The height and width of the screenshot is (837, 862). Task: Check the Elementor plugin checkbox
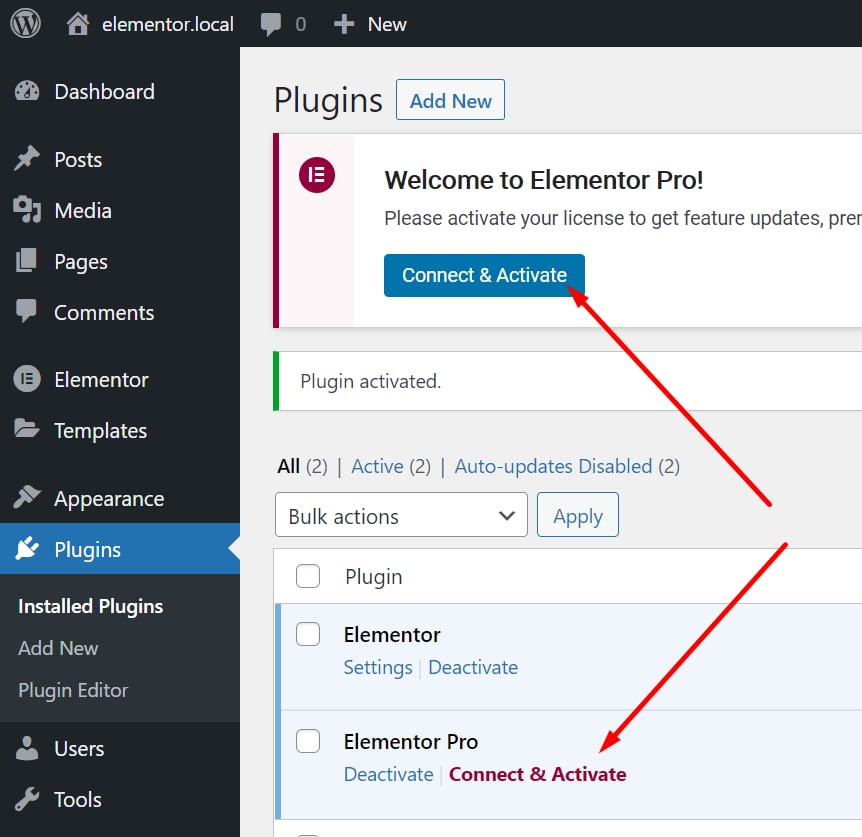[x=308, y=634]
